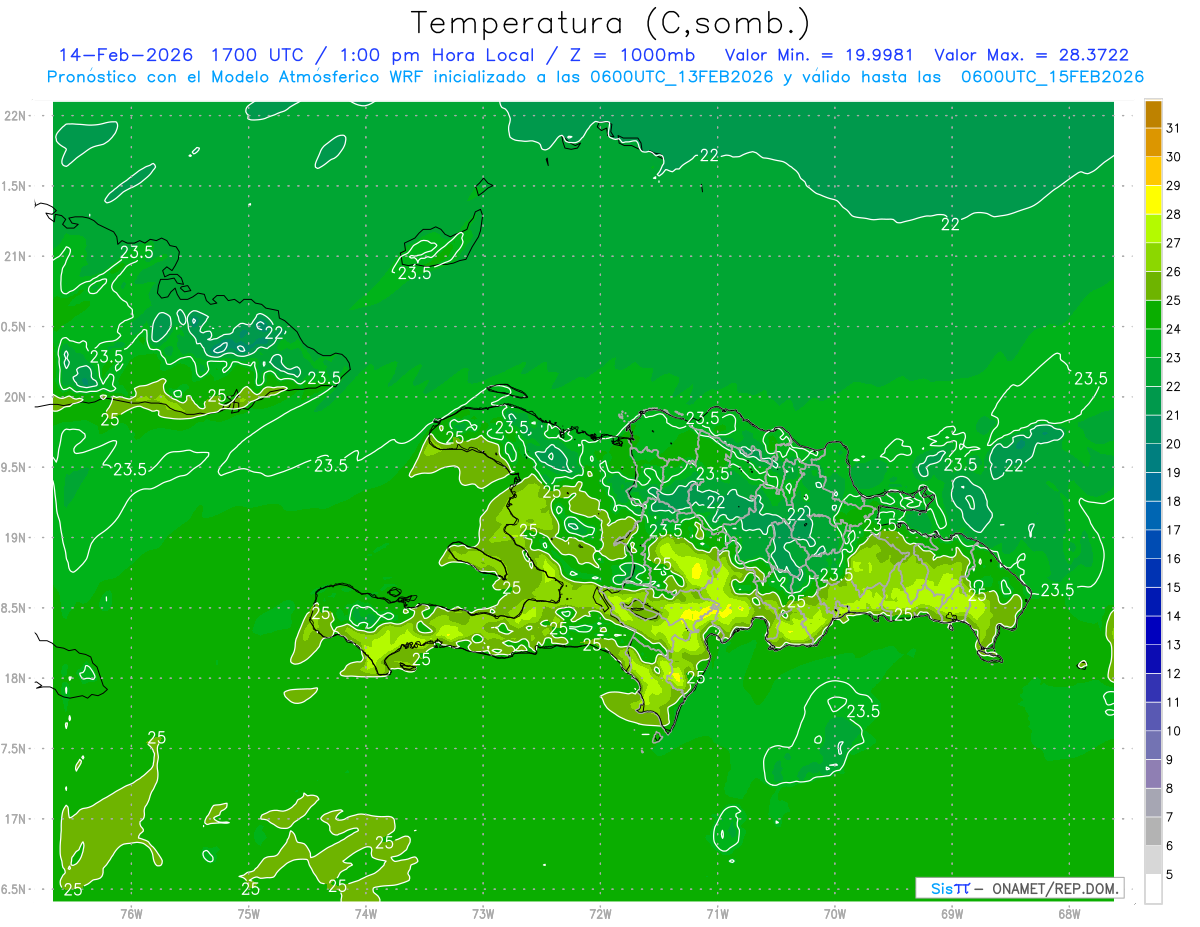Viewport: 1200px width, 927px height.
Task: Click the "21N" latitude axis label
Action: [x=16, y=257]
